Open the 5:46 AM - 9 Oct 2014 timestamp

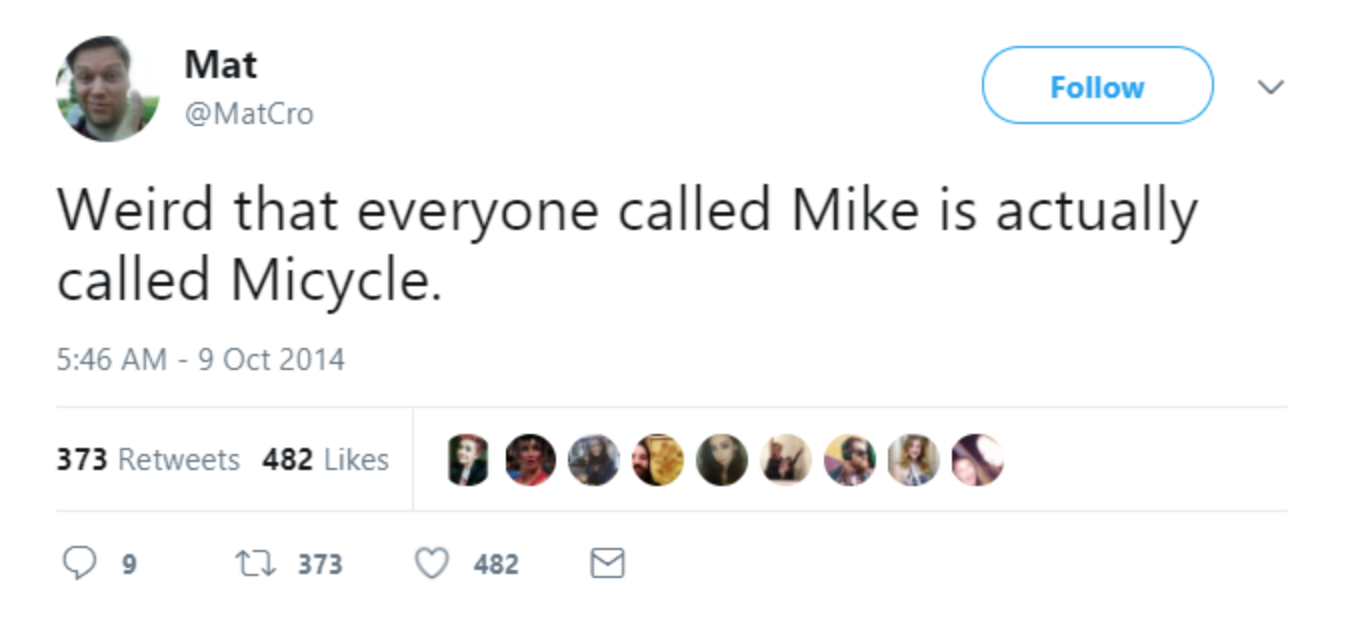tap(200, 359)
